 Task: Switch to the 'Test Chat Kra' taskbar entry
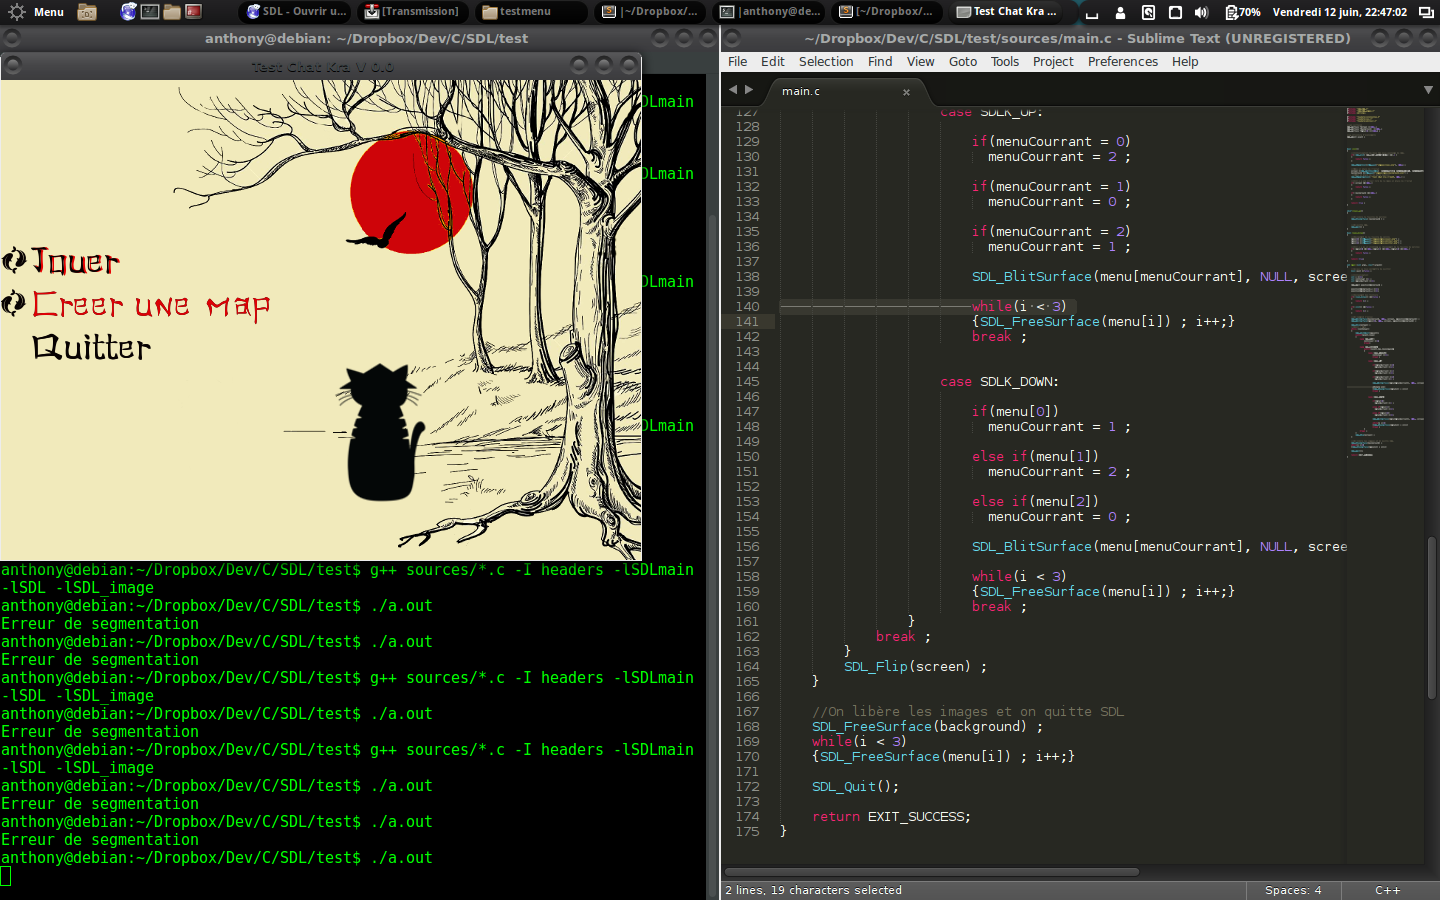tap(1007, 12)
